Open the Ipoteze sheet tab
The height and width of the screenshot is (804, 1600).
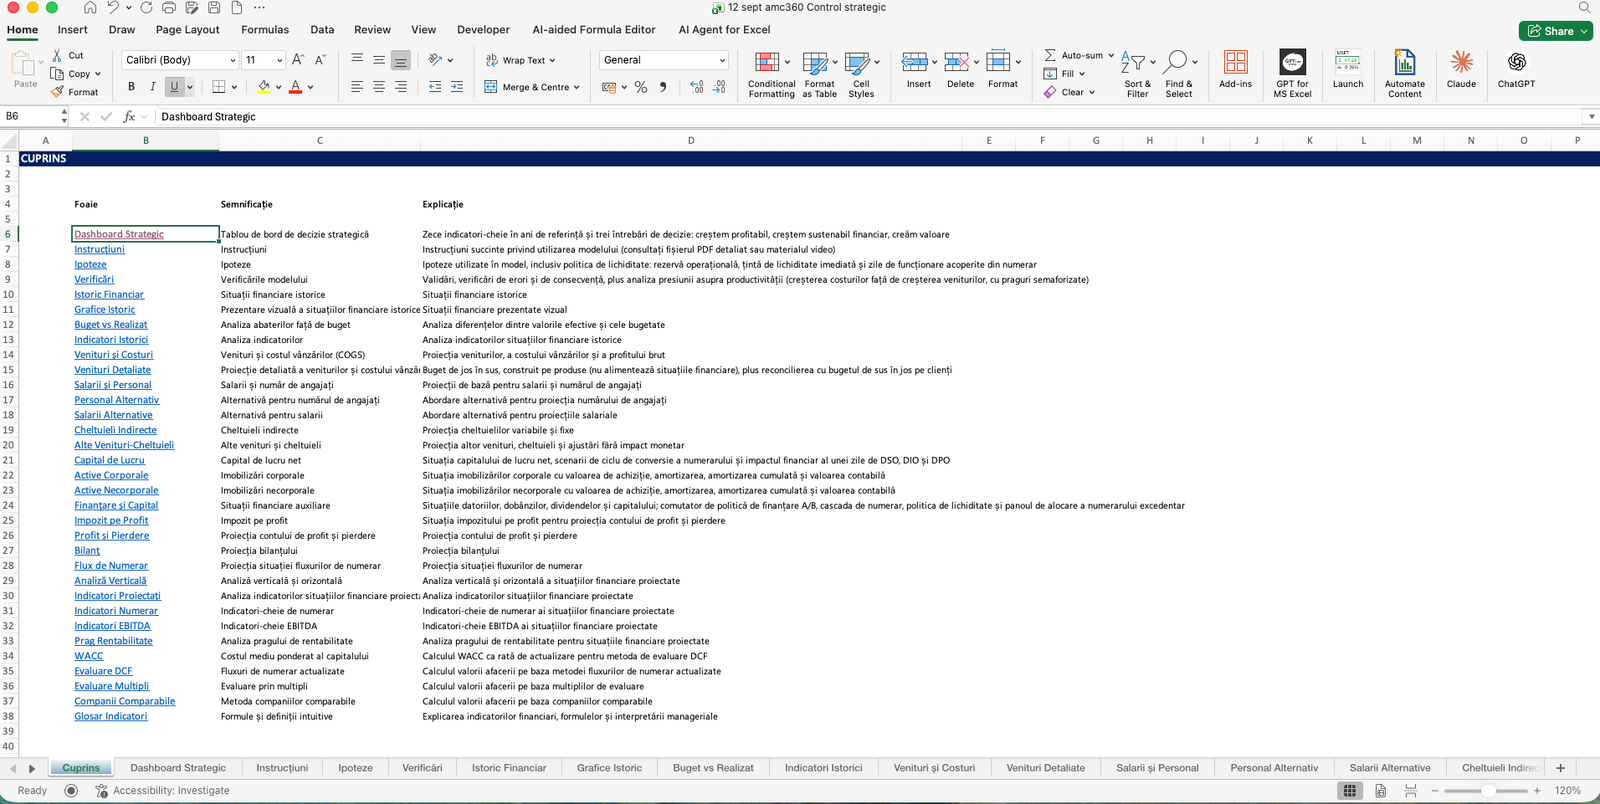click(355, 768)
